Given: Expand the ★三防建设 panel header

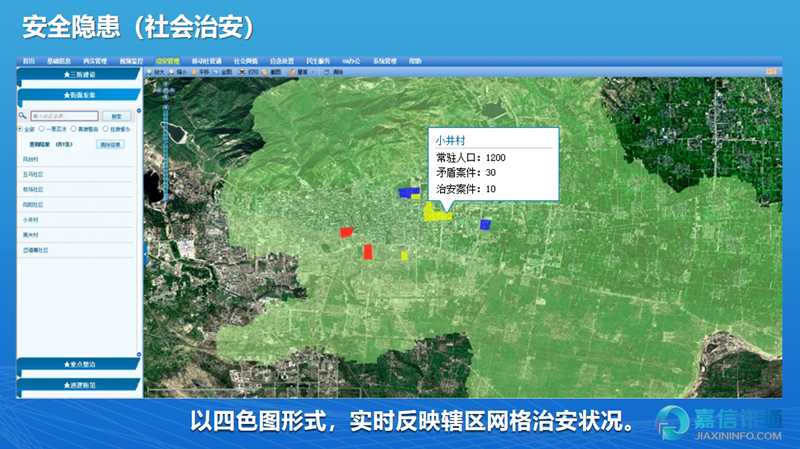Looking at the screenshot, I should [x=79, y=75].
